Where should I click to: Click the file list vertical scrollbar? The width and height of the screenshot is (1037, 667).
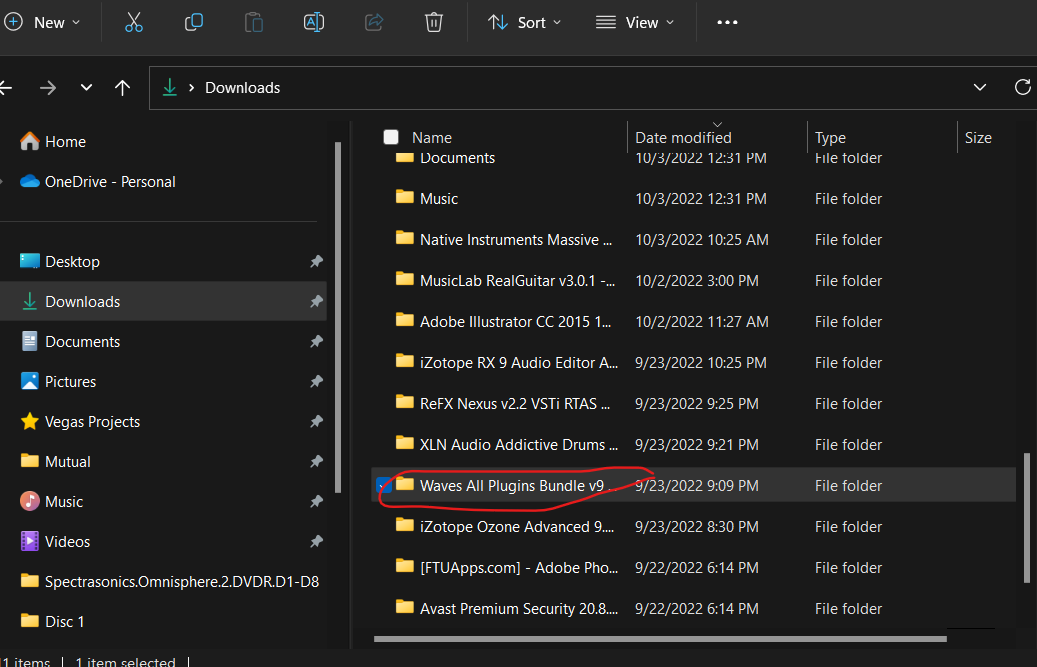1026,518
